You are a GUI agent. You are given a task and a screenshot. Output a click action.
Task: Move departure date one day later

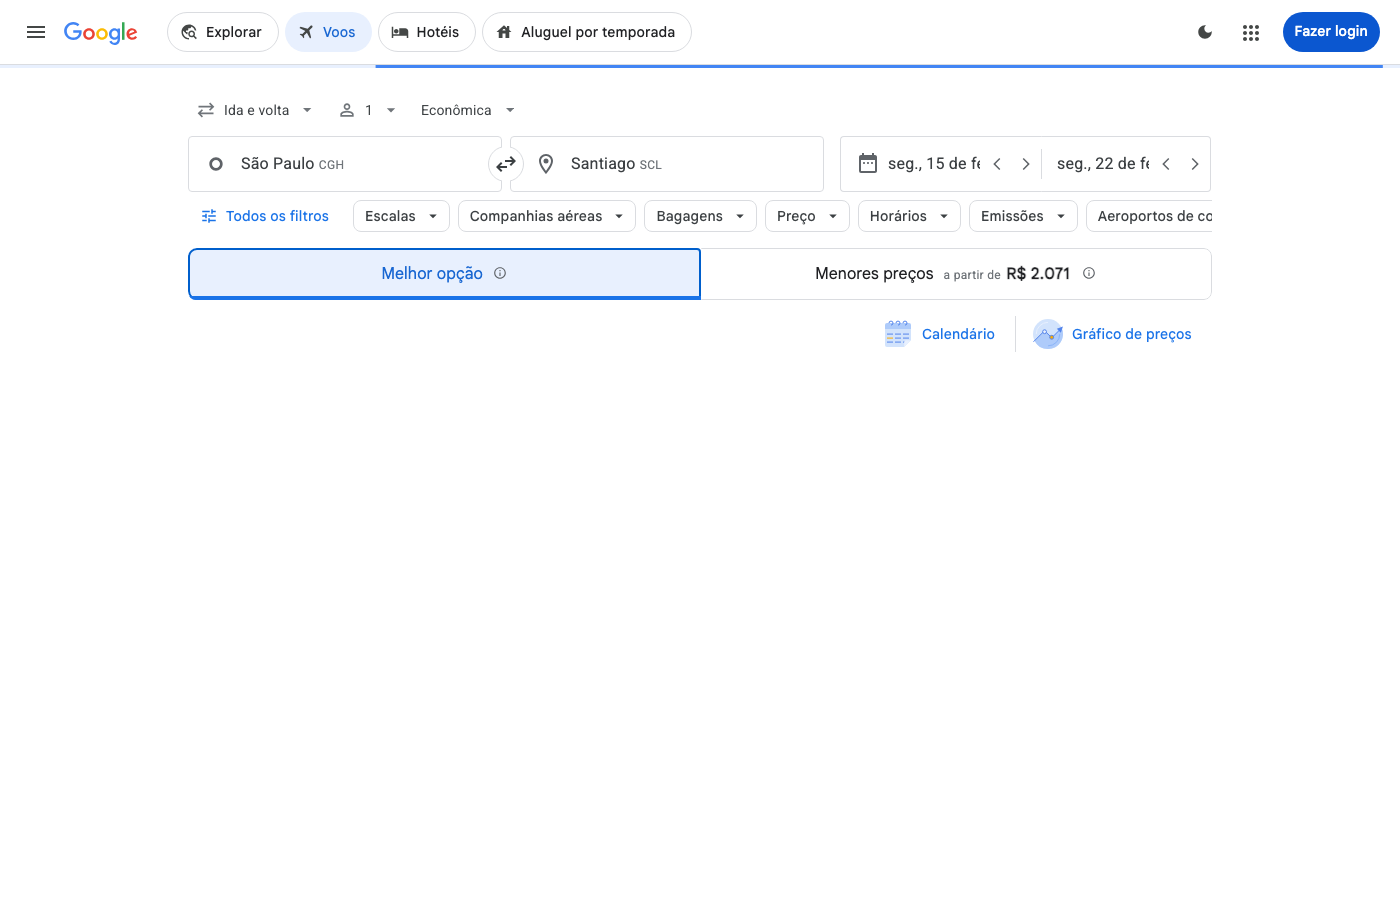(x=1025, y=164)
